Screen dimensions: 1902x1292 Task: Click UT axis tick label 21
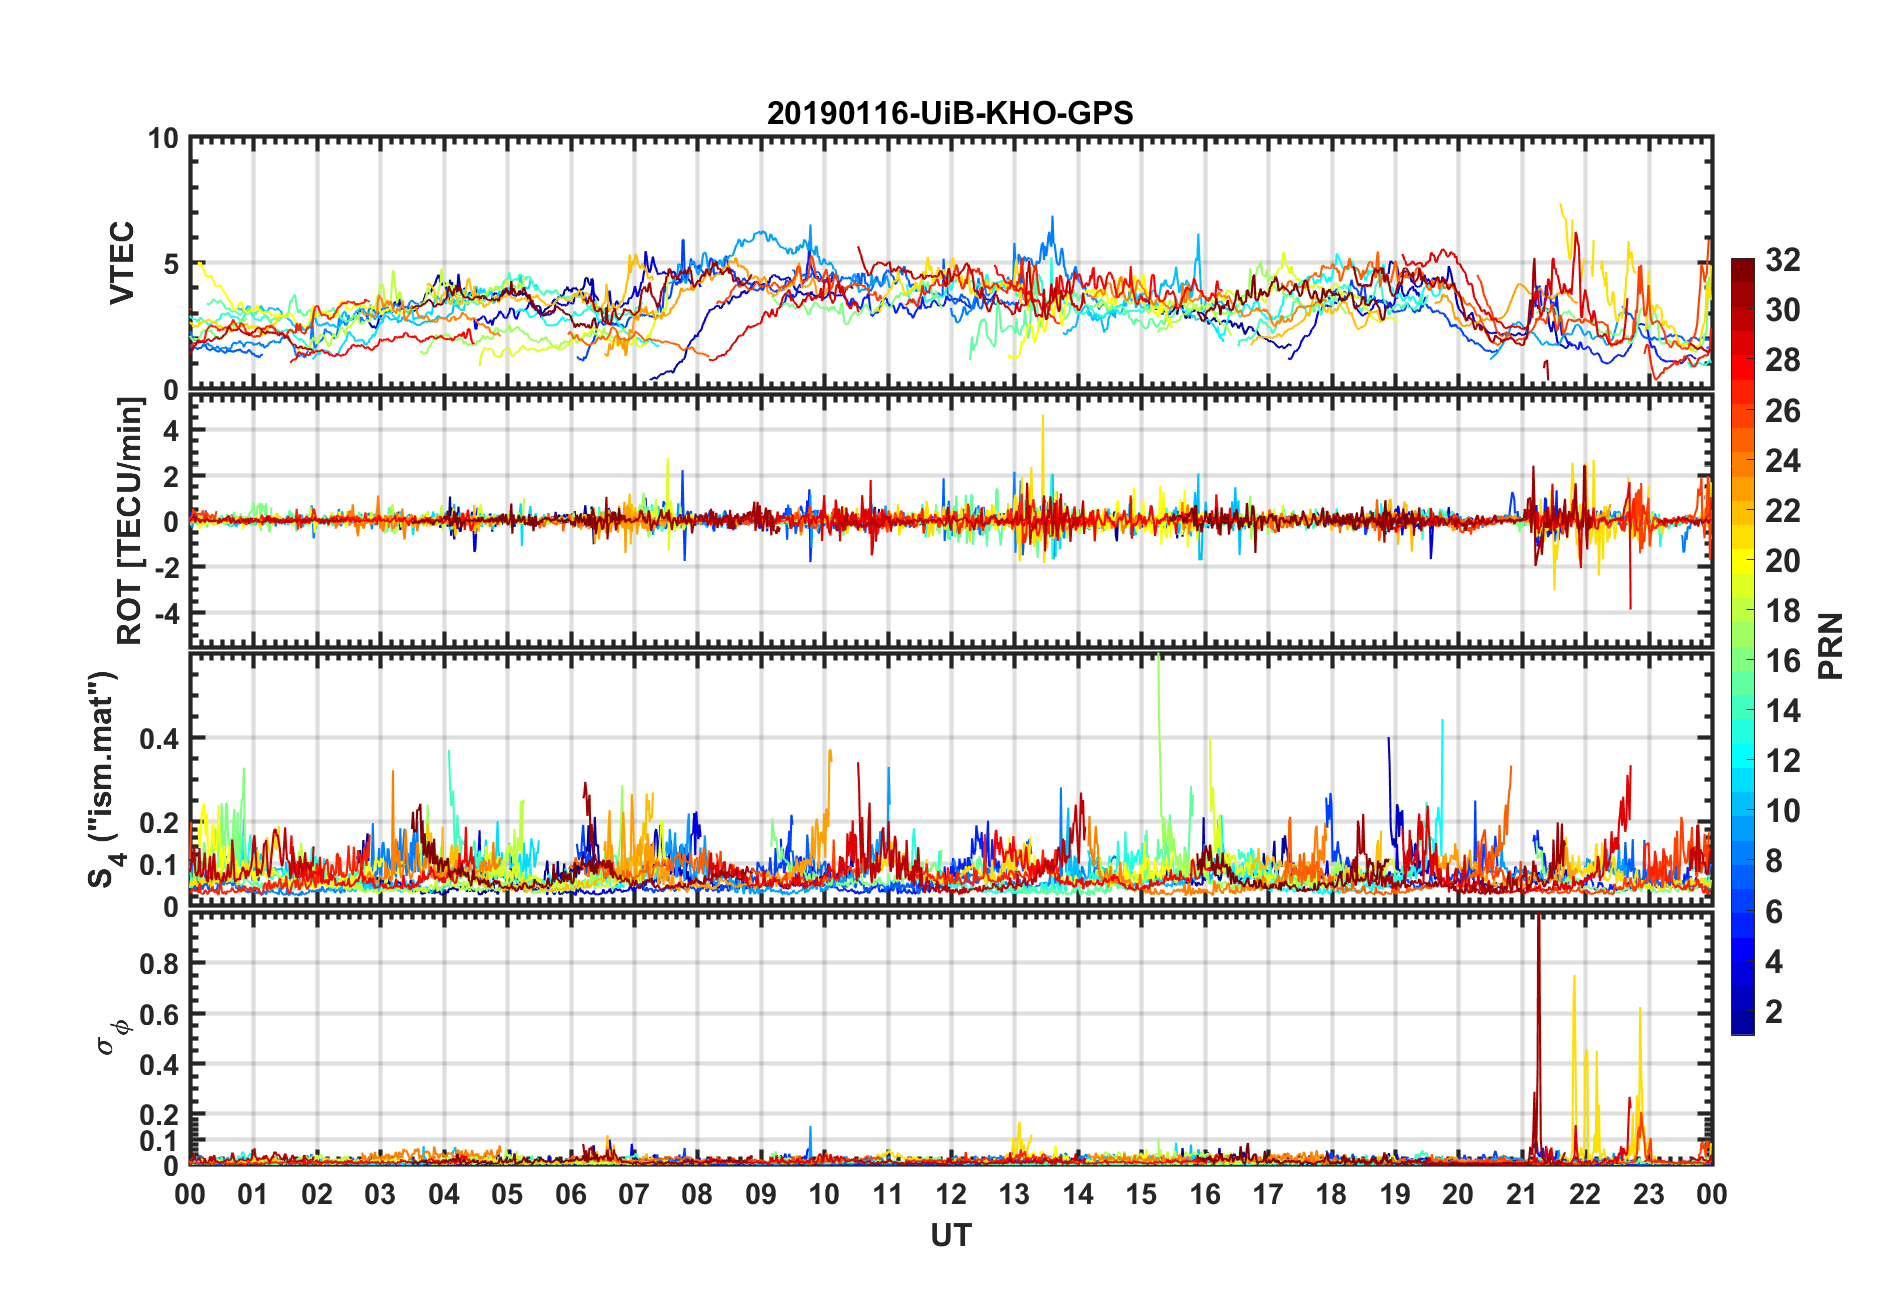pos(1521,1194)
